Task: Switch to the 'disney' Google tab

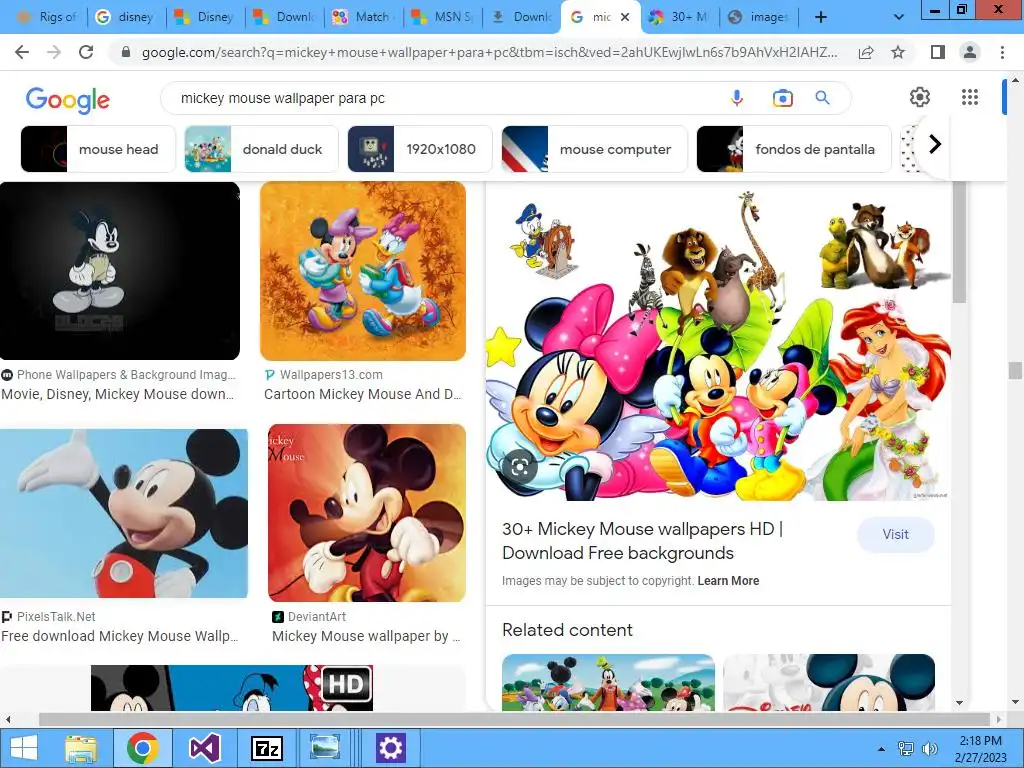Action: point(125,17)
